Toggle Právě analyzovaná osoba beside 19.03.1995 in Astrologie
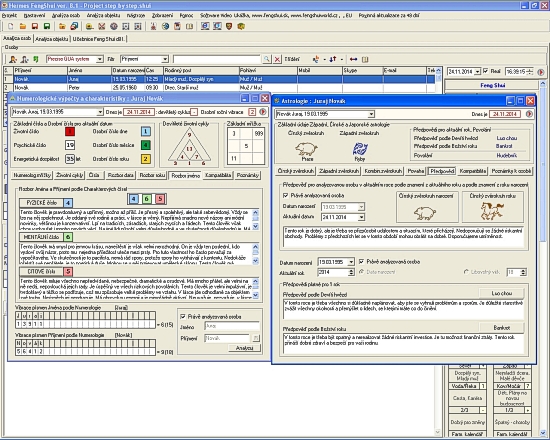550x440 pixels. [x=361, y=262]
